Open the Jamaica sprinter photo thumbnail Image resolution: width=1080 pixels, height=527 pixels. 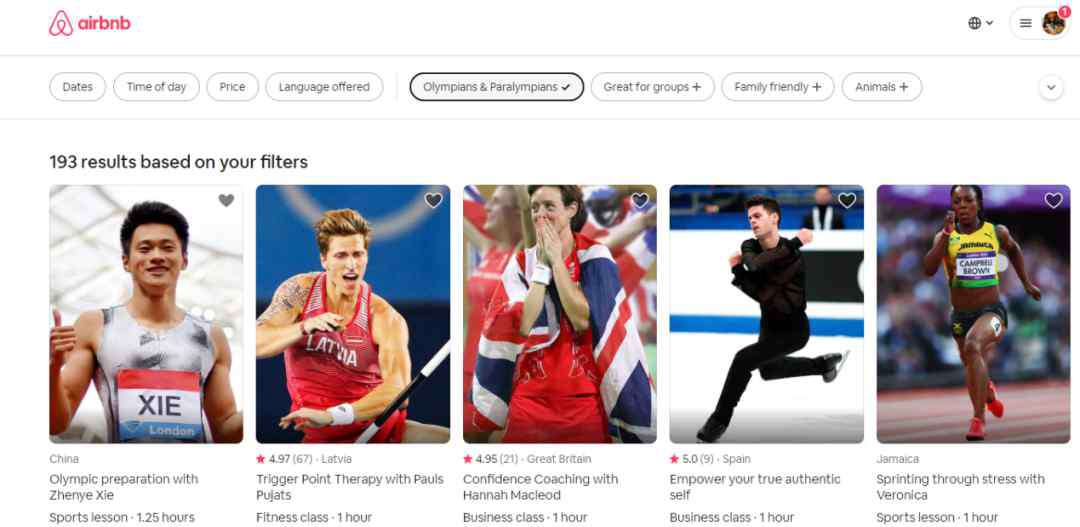(x=973, y=313)
